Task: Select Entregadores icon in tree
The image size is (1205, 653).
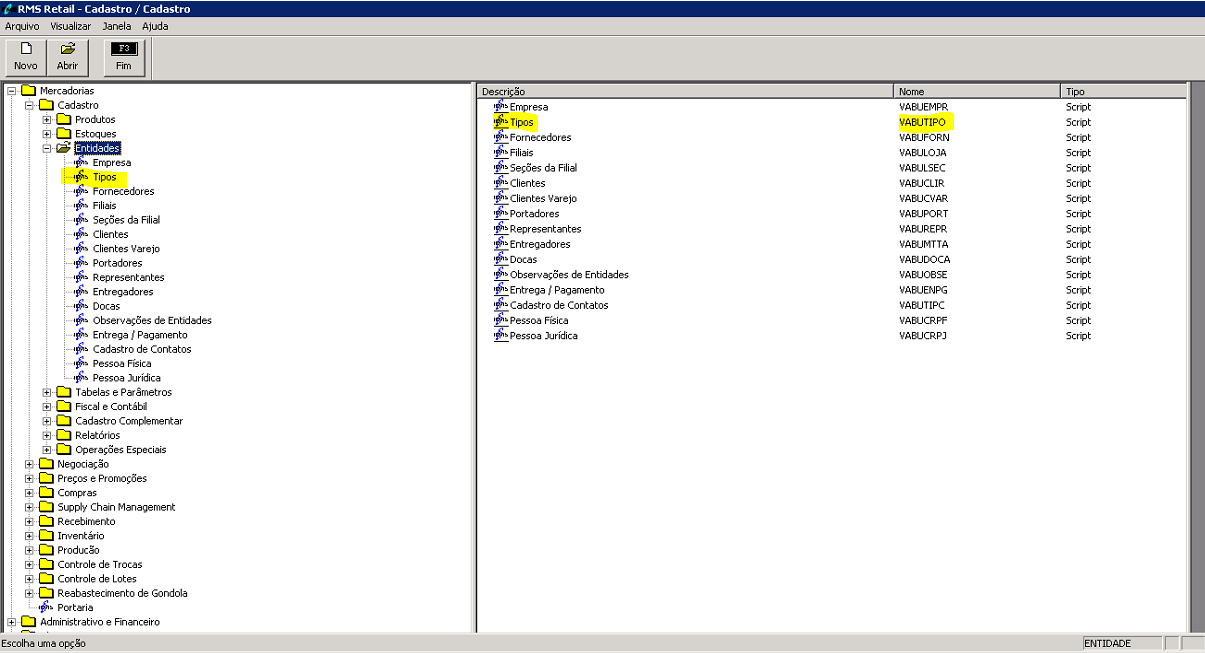Action: click(x=81, y=292)
